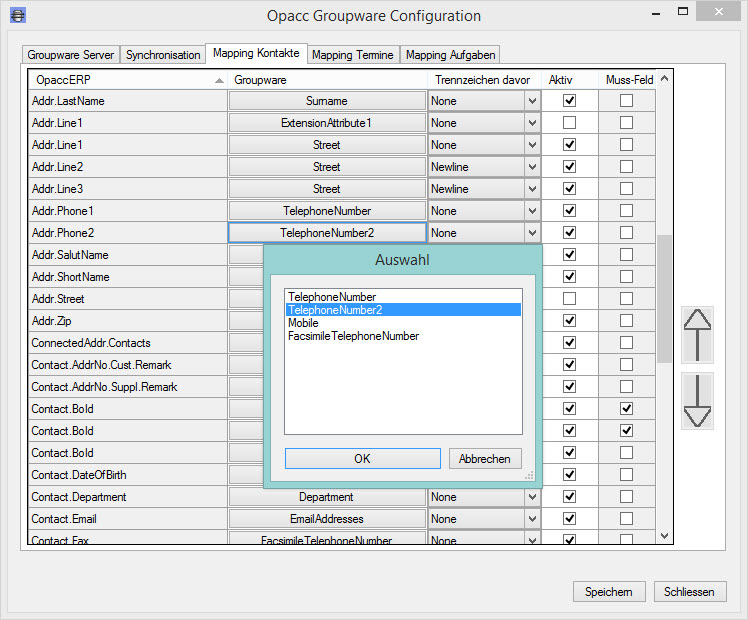Click TelephoneNumber mapping button for Addr.Phone1
Viewport: 748px width, 620px height.
(x=327, y=210)
